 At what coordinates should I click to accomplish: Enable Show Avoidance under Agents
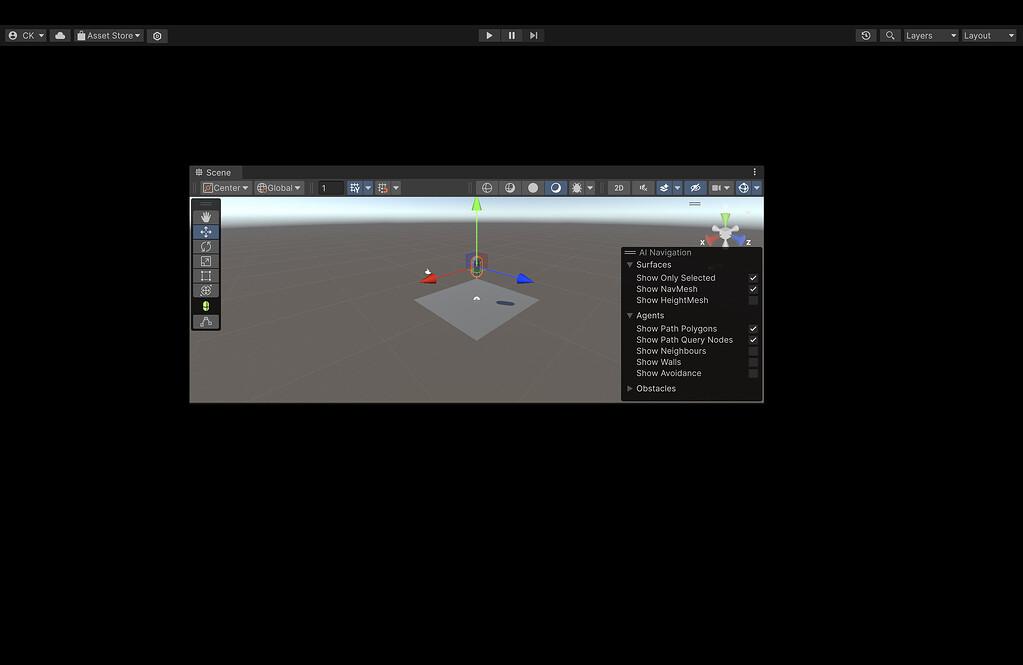click(x=753, y=373)
